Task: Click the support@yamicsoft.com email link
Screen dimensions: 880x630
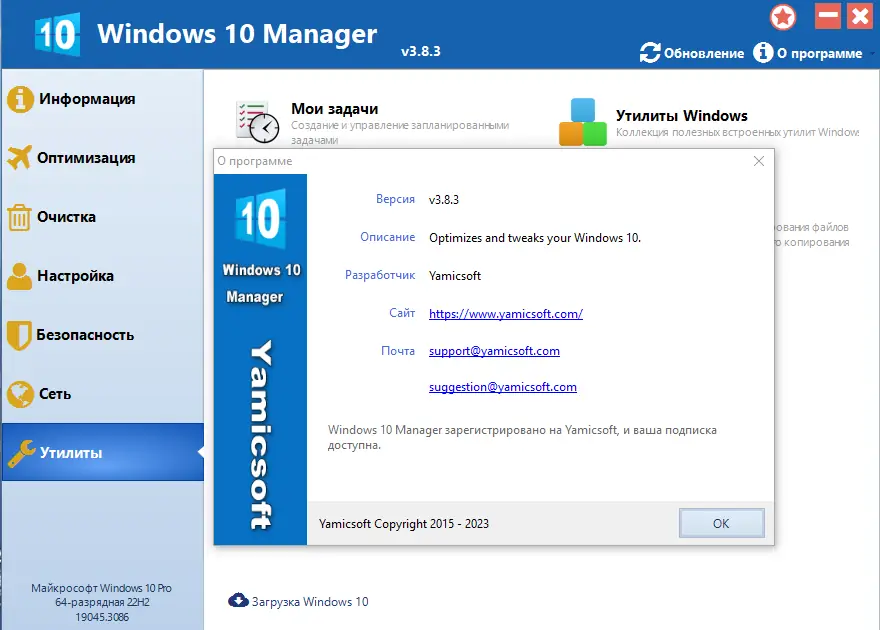Action: 494,351
